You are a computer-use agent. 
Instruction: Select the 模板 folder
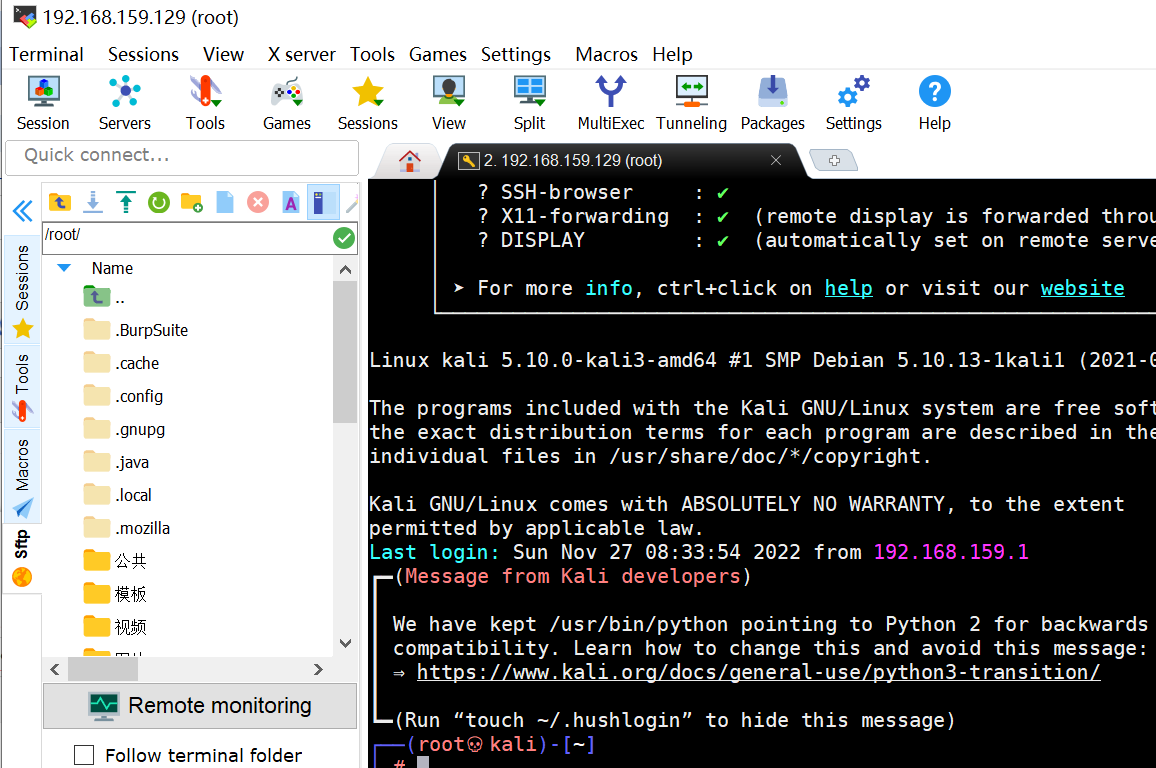tap(116, 594)
